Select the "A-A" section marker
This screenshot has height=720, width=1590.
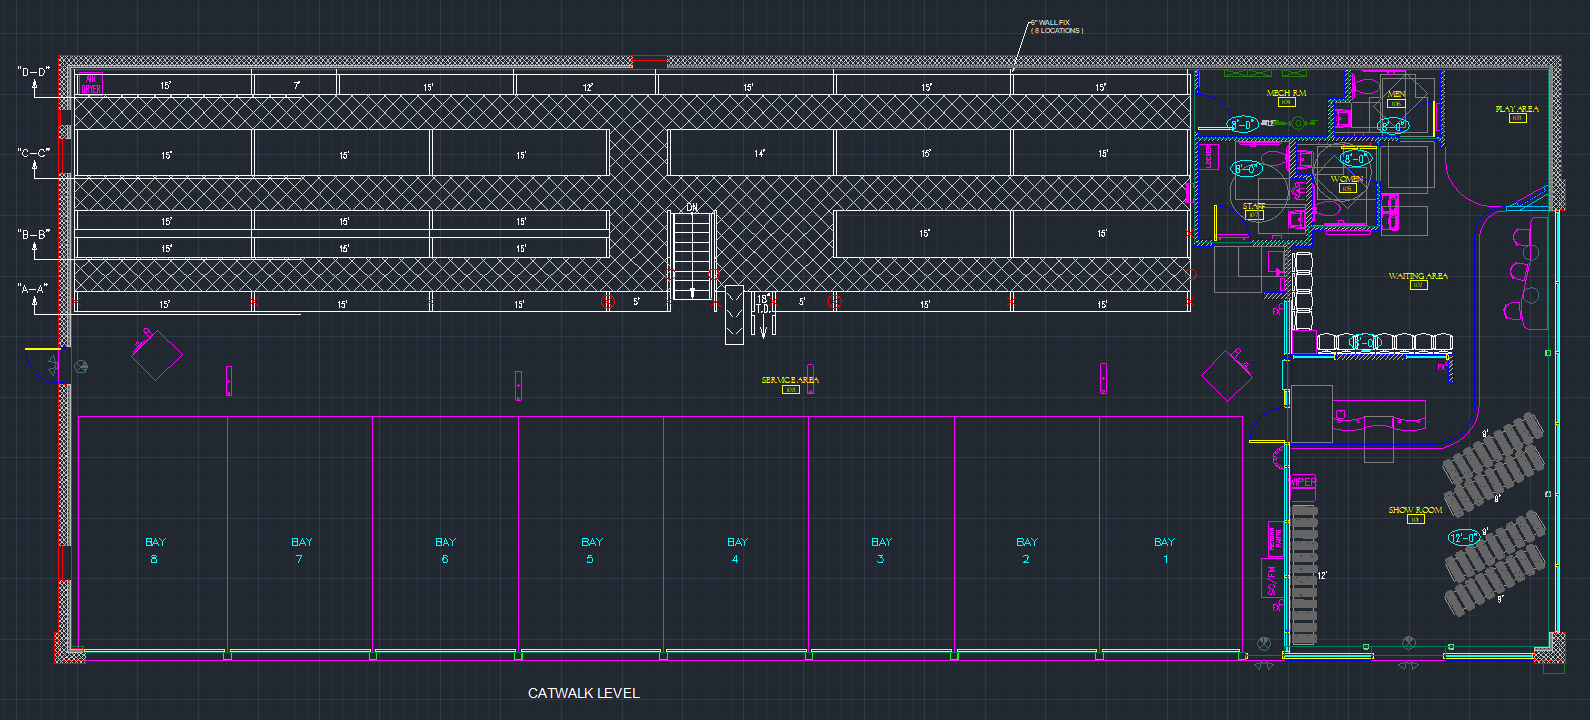coord(33,289)
